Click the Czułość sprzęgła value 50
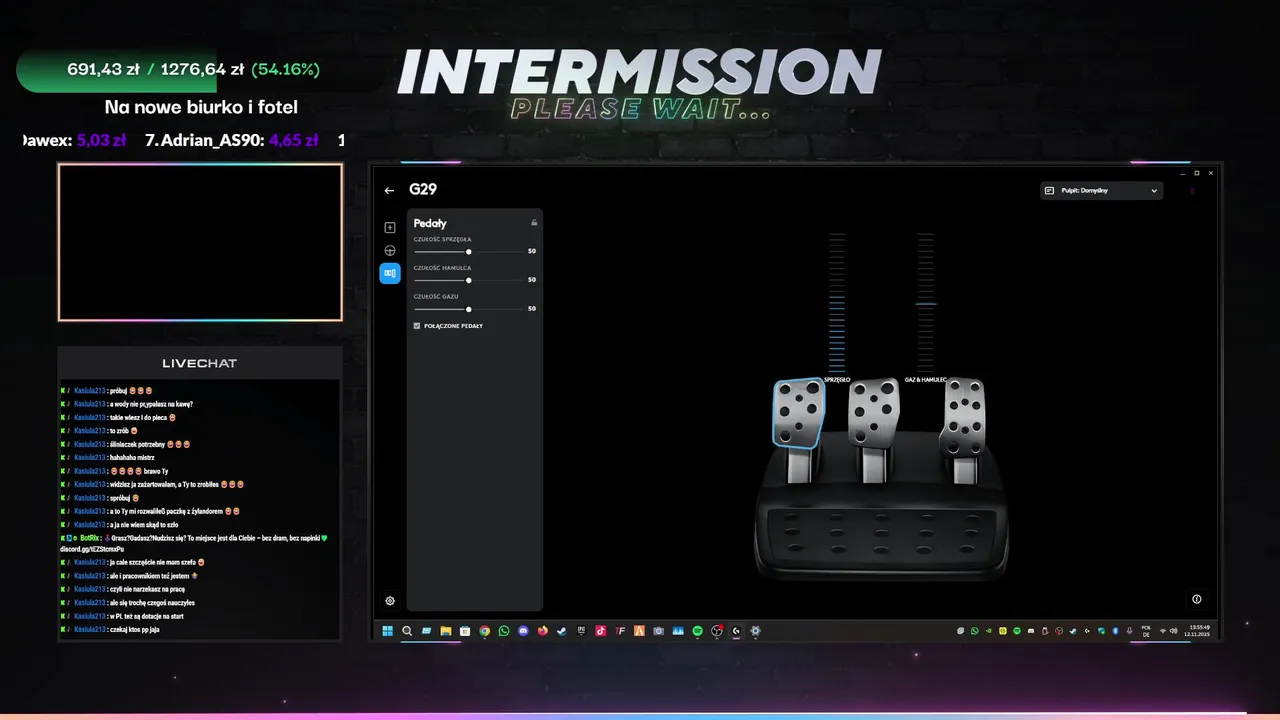The width and height of the screenshot is (1280, 720). (x=532, y=251)
